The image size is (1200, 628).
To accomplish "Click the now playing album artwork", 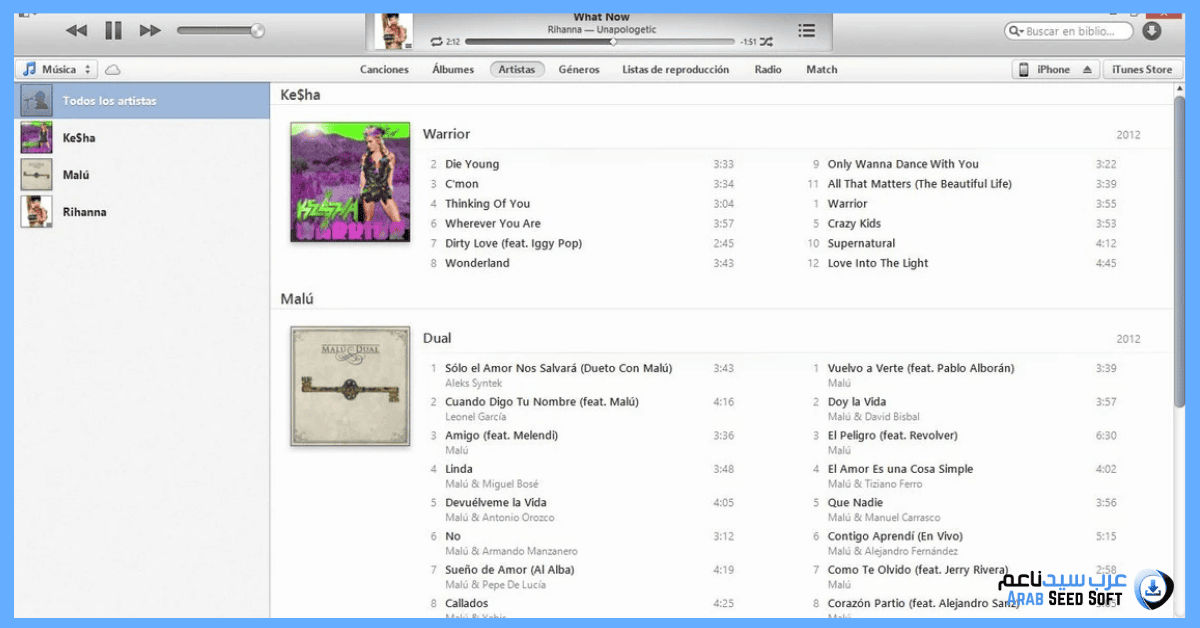I will [x=393, y=31].
